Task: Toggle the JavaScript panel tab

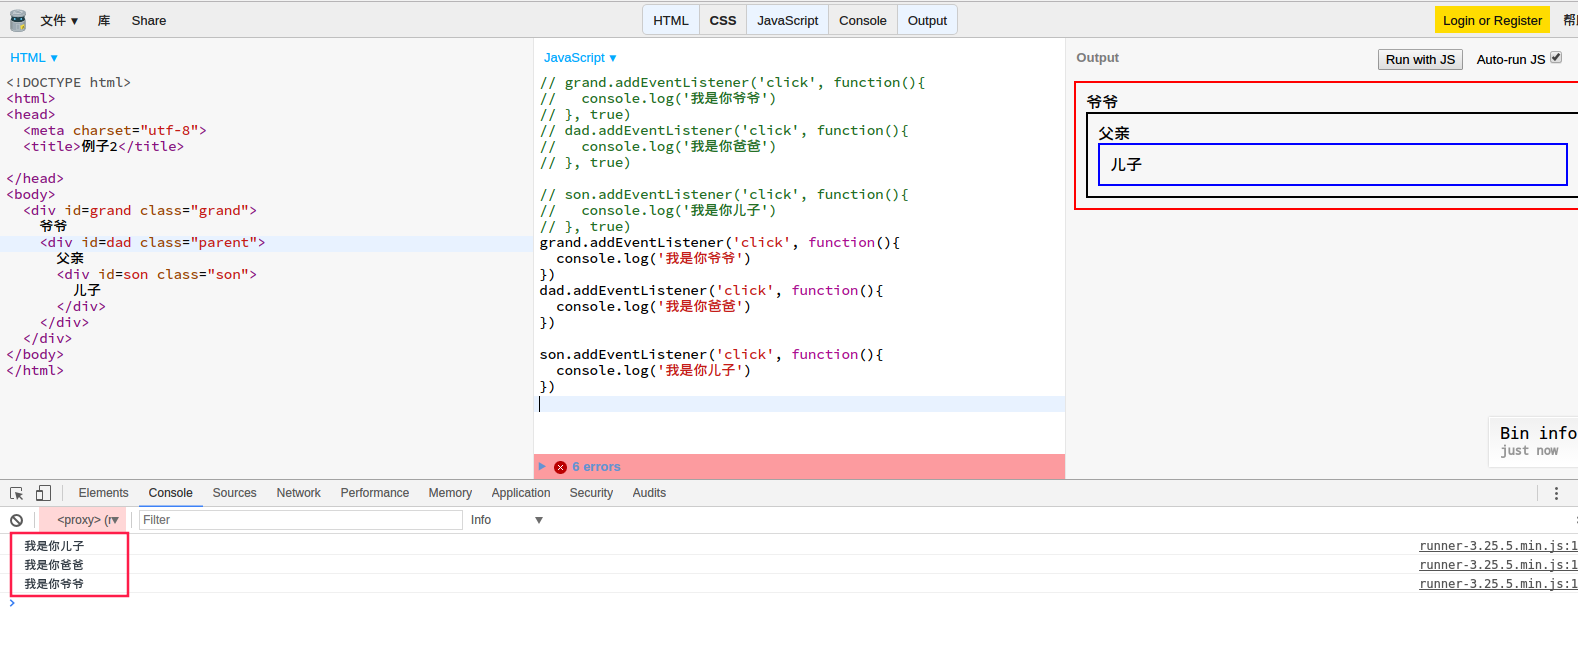Action: coord(788,20)
